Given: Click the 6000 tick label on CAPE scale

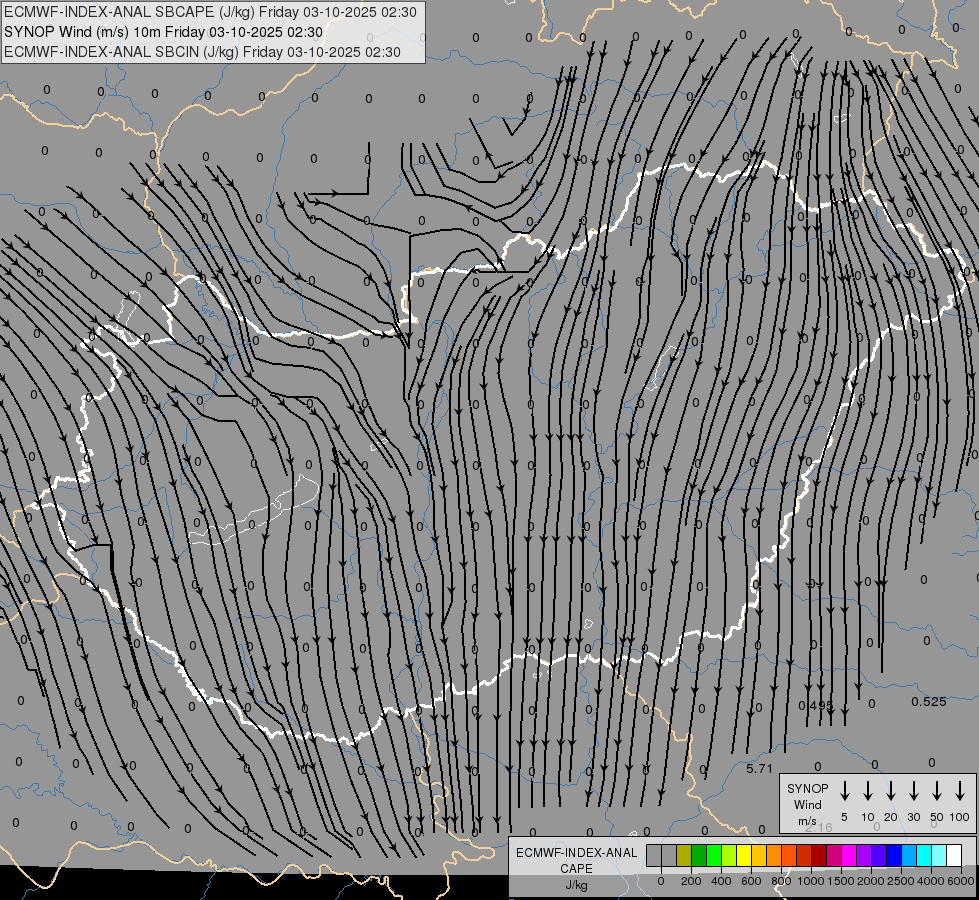Looking at the screenshot, I should (961, 881).
